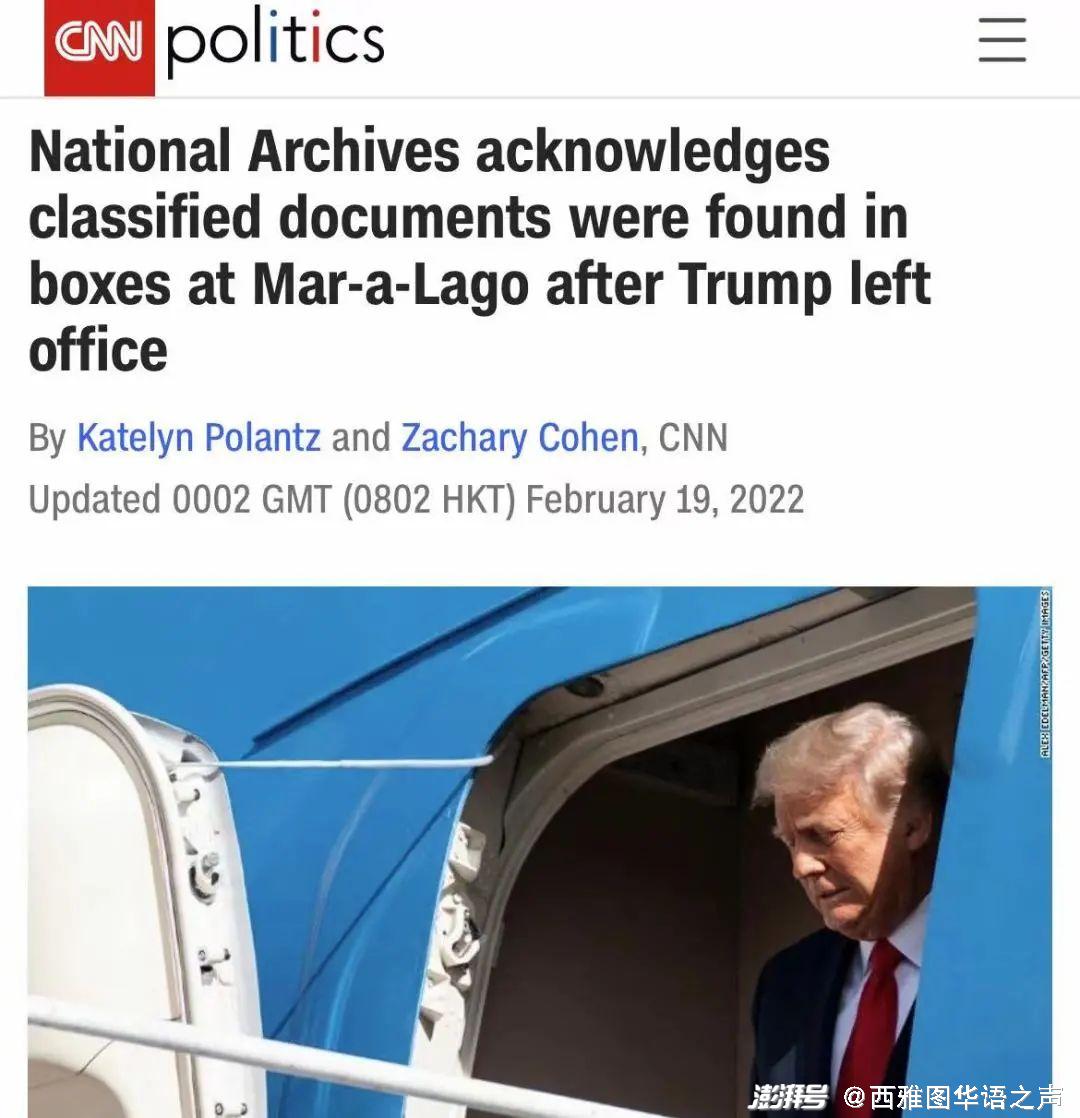This screenshot has height=1118, width=1080.
Task: Click the 澎湃号 watermark logo
Action: pyautogui.click(x=788, y=1096)
